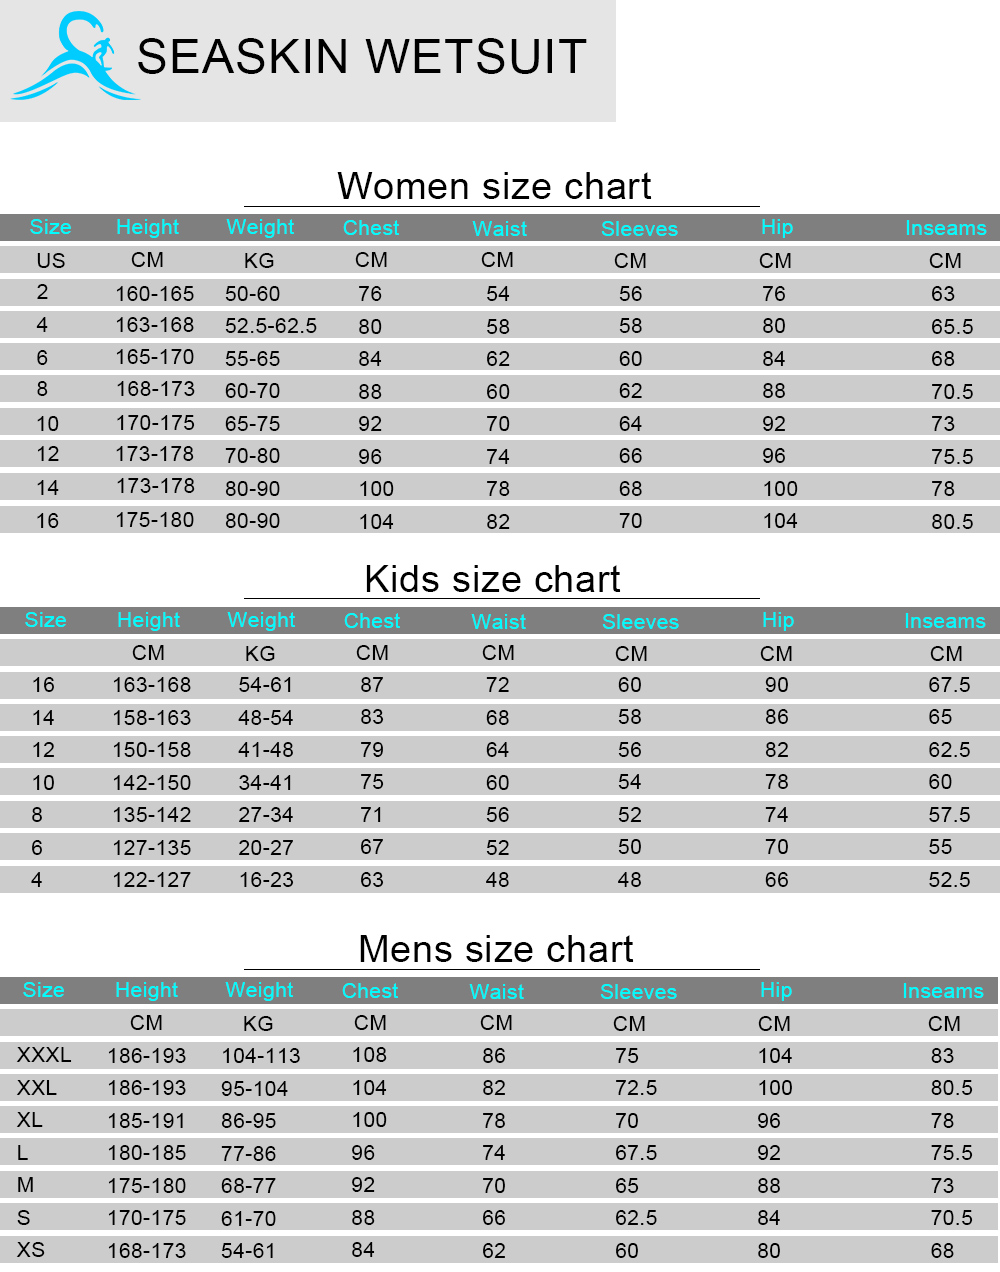Click the 52.5-62.5 weight cell in Women chart
The image size is (1000, 1272).
[270, 326]
